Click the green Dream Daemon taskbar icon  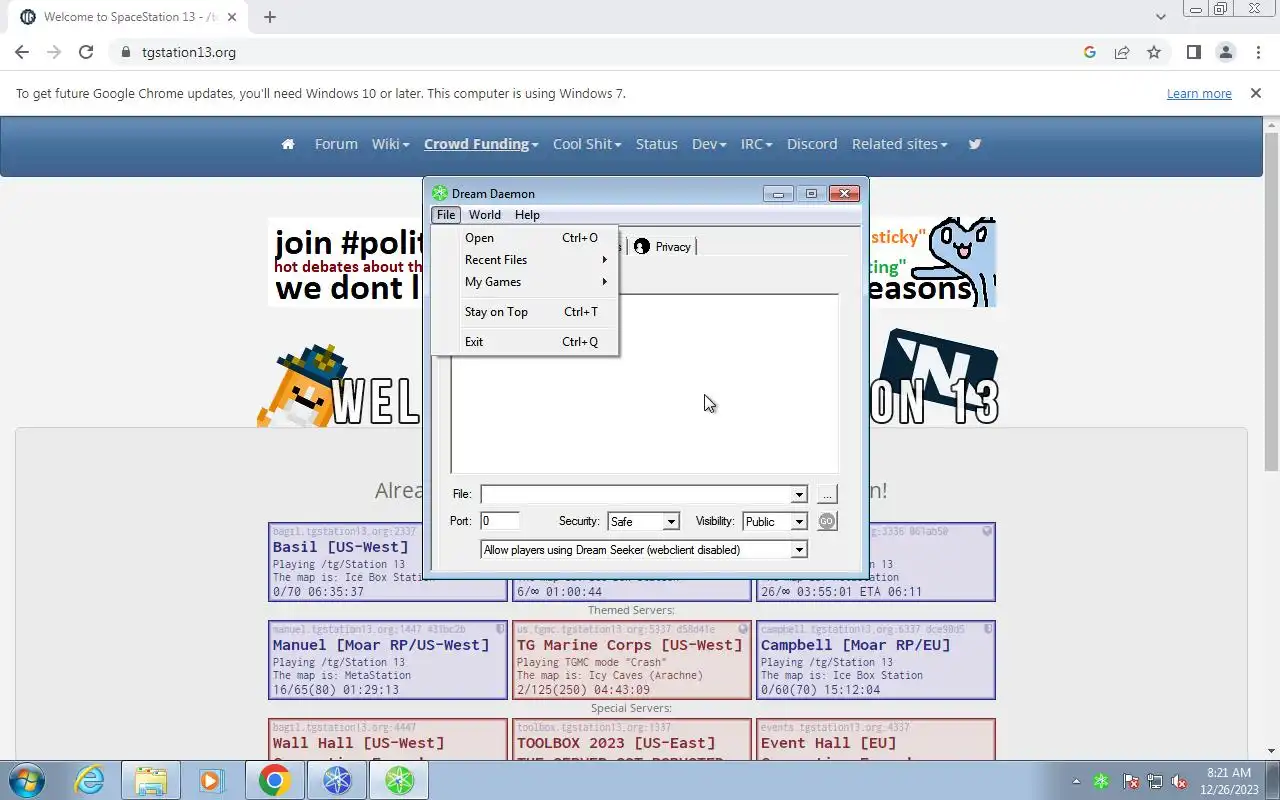coord(399,780)
